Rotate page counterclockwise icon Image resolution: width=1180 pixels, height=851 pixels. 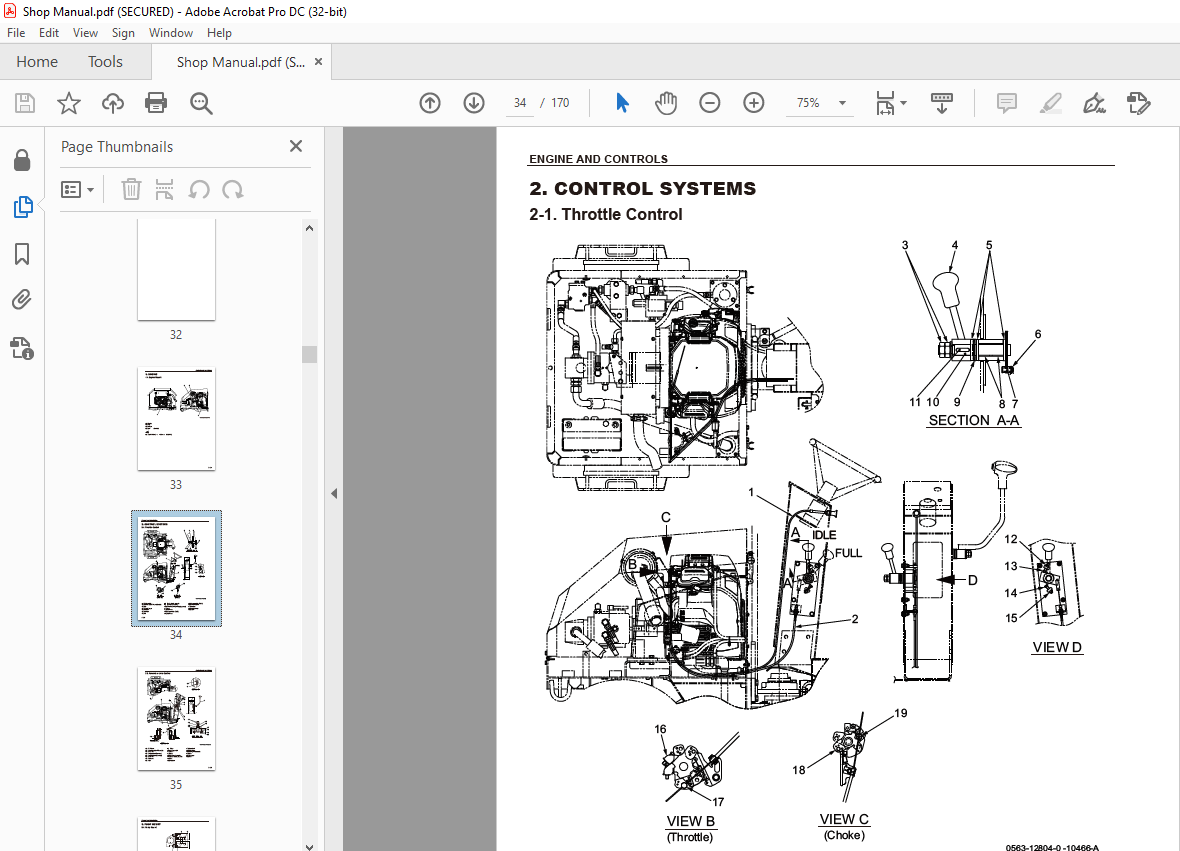(x=199, y=190)
